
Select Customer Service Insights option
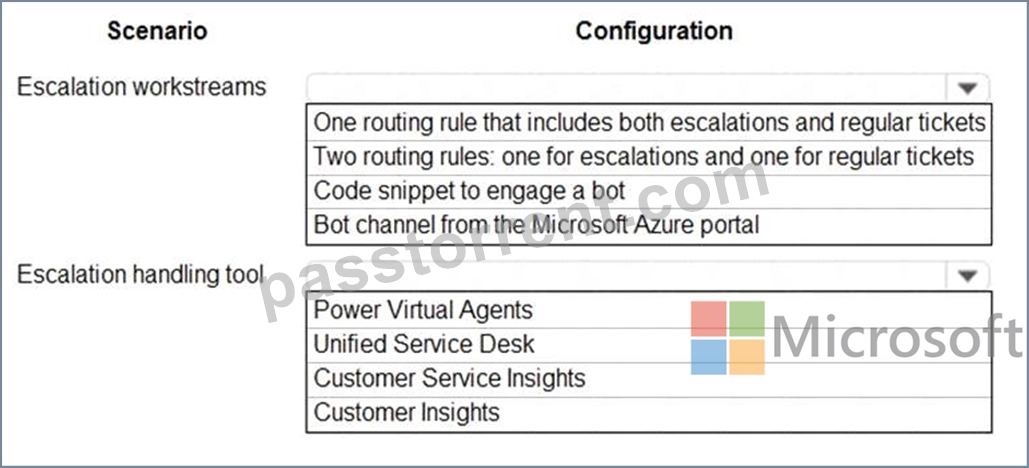[x=649, y=379]
